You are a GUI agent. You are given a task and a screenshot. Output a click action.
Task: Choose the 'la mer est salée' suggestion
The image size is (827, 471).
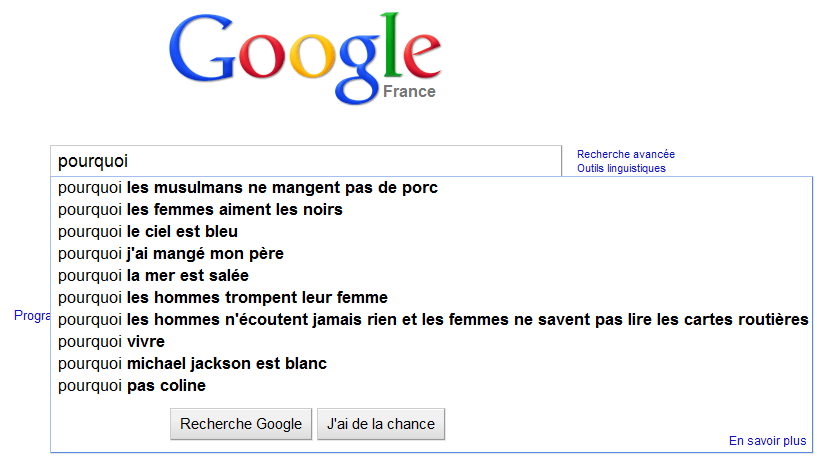(153, 276)
